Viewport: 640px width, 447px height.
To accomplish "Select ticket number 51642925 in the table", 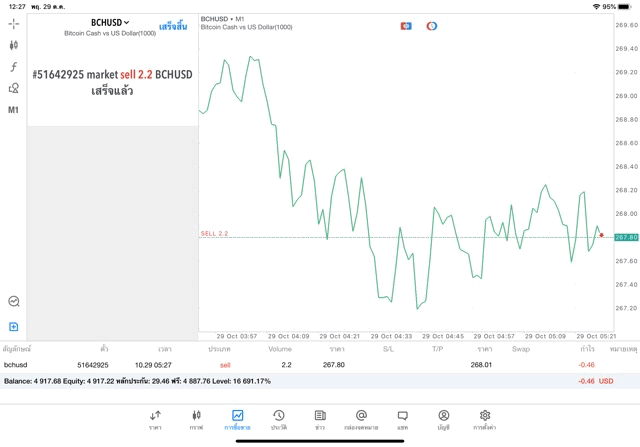I will (x=93, y=365).
